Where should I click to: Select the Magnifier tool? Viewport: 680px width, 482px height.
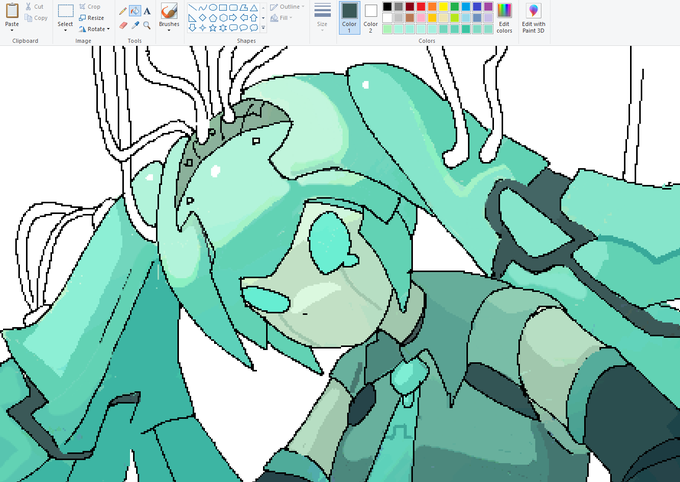[x=147, y=26]
